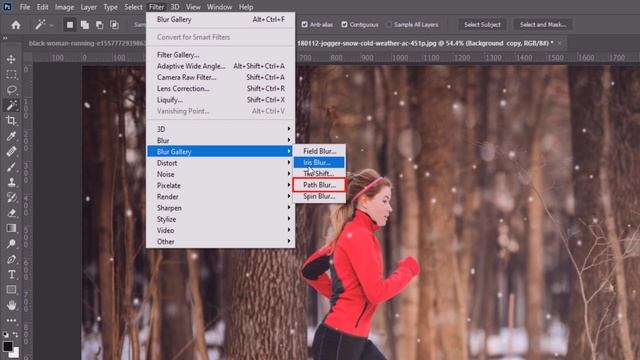
Task: Open Camera Raw Filter entry
Action: click(220, 77)
